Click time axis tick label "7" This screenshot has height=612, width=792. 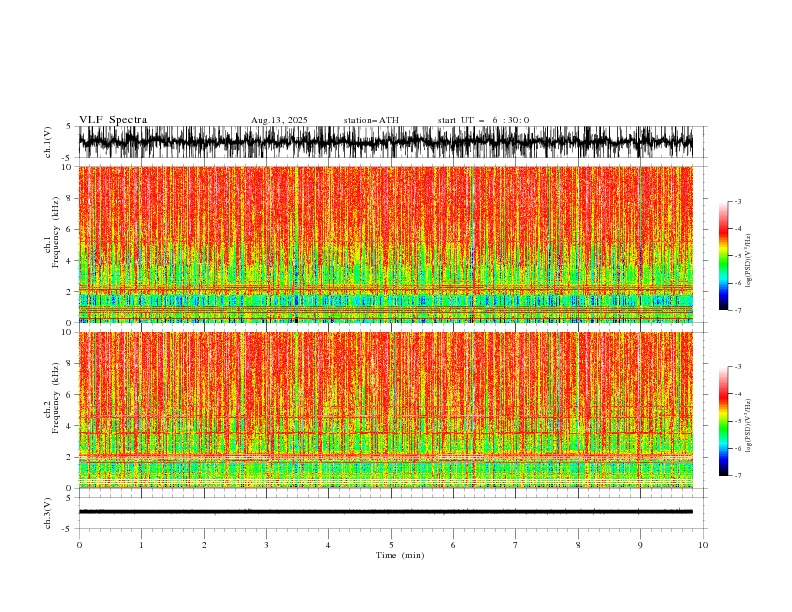(516, 545)
